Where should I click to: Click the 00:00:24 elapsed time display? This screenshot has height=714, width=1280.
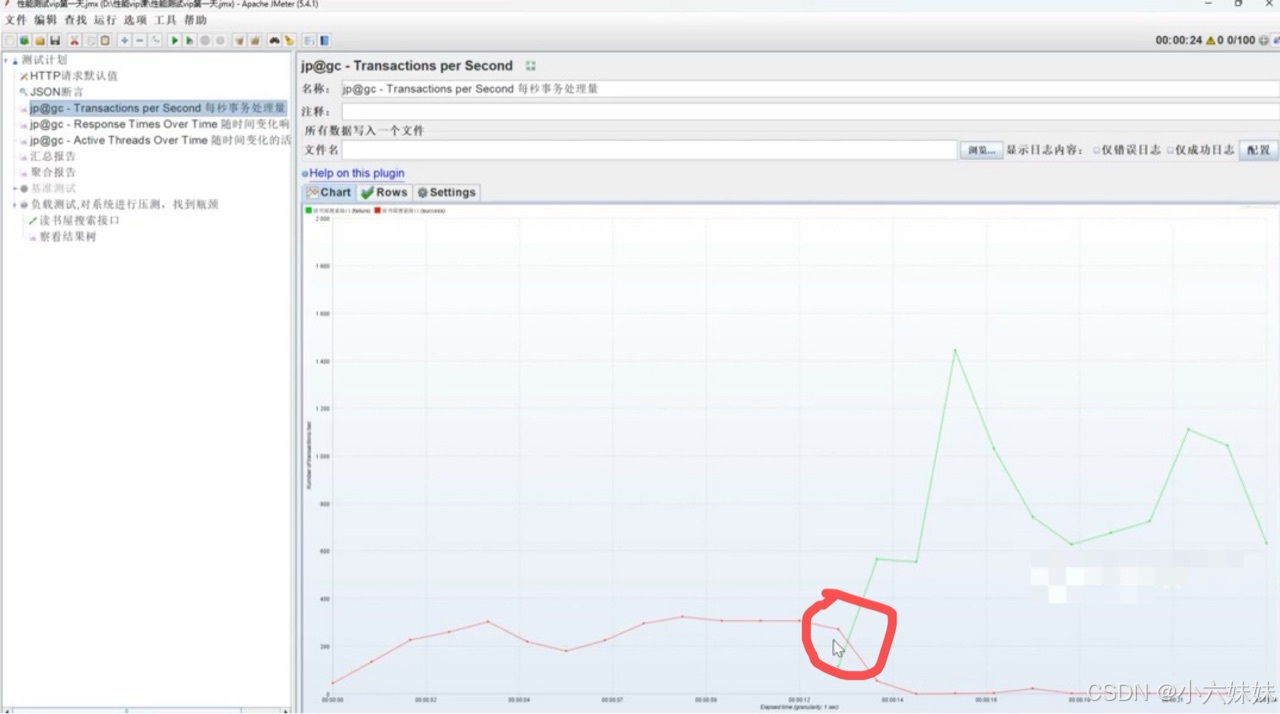click(1178, 40)
